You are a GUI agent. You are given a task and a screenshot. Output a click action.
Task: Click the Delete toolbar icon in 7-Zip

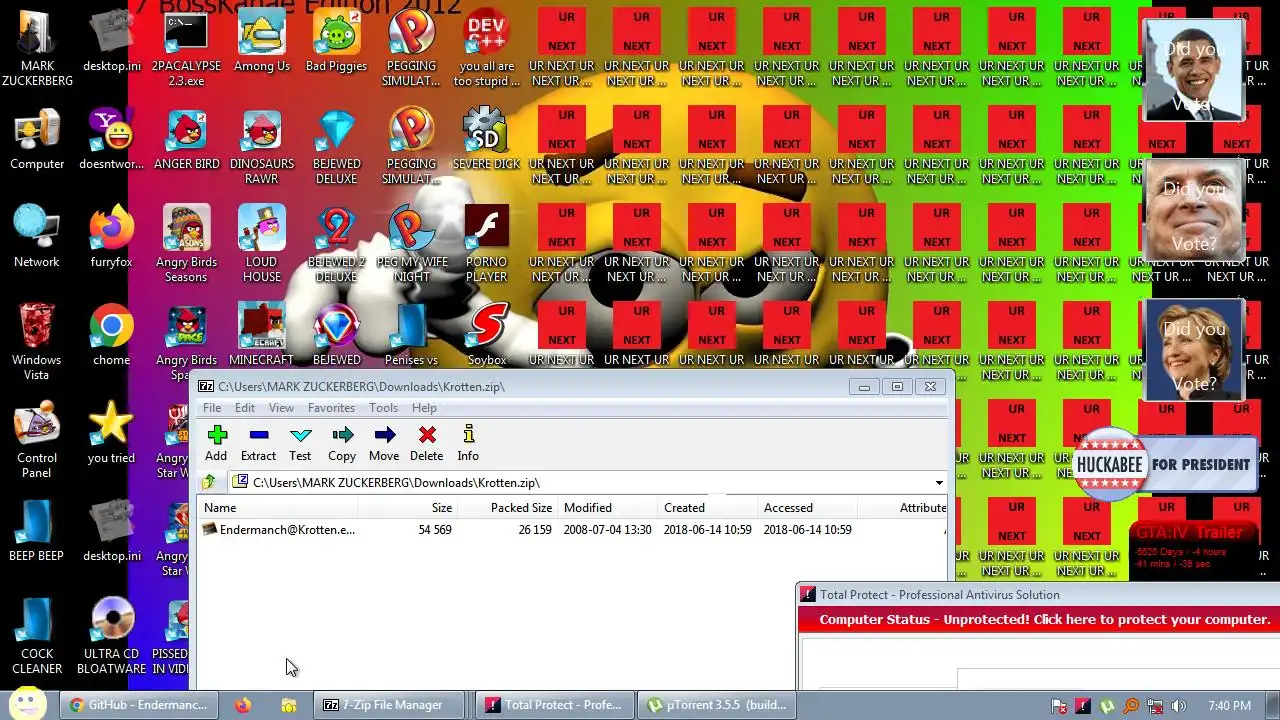tap(426, 444)
